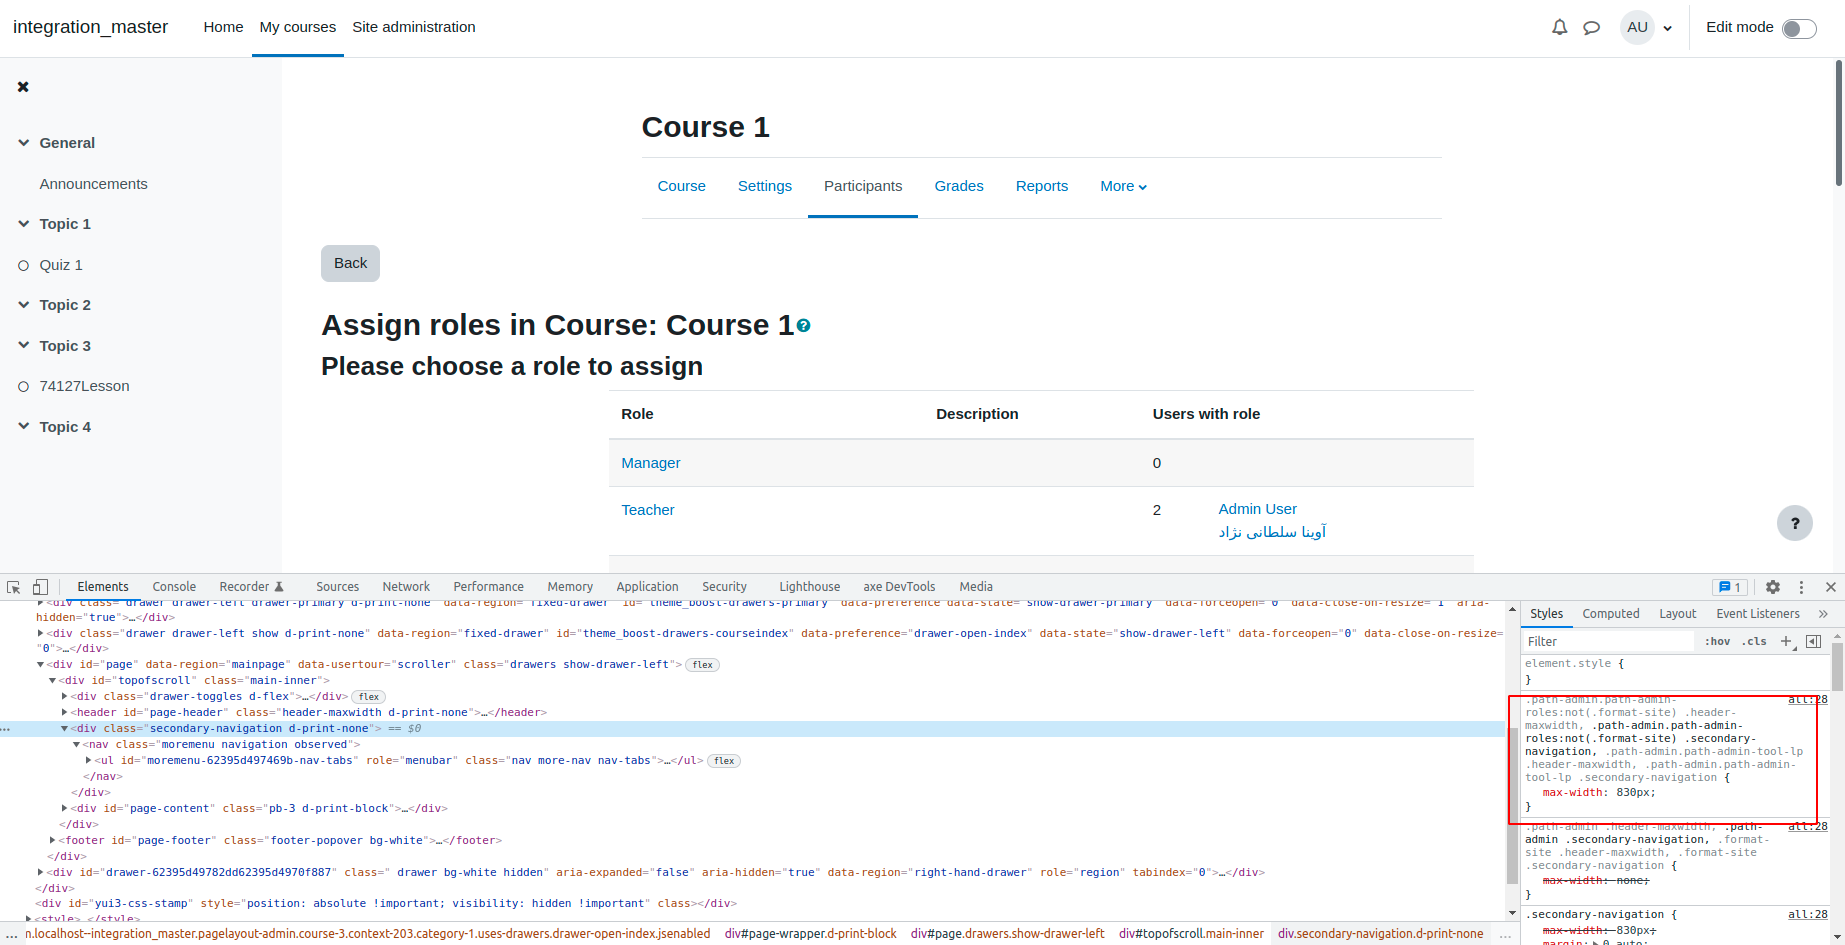1845x945 pixels.
Task: Open the notifications bell icon
Action: click(x=1559, y=28)
